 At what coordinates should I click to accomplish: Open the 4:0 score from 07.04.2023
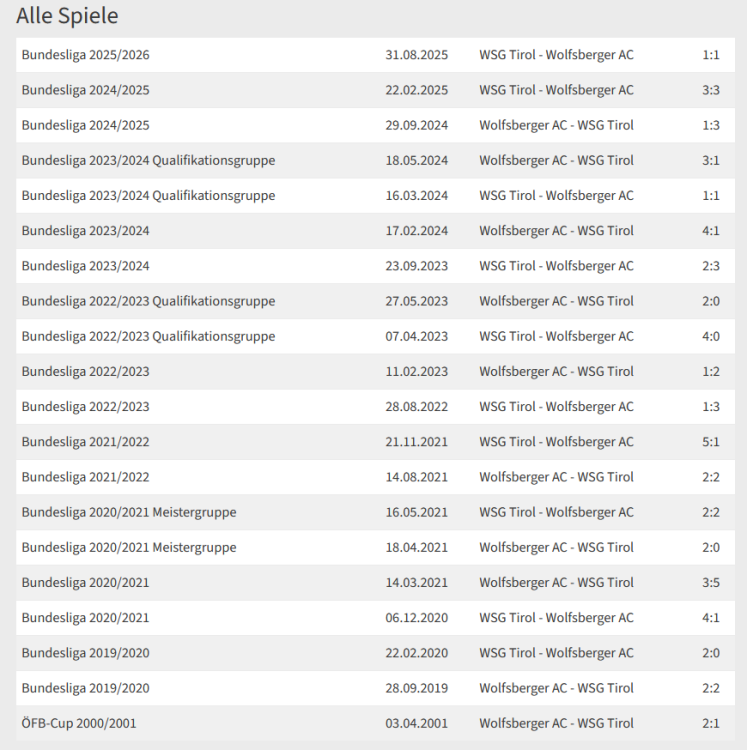point(710,336)
